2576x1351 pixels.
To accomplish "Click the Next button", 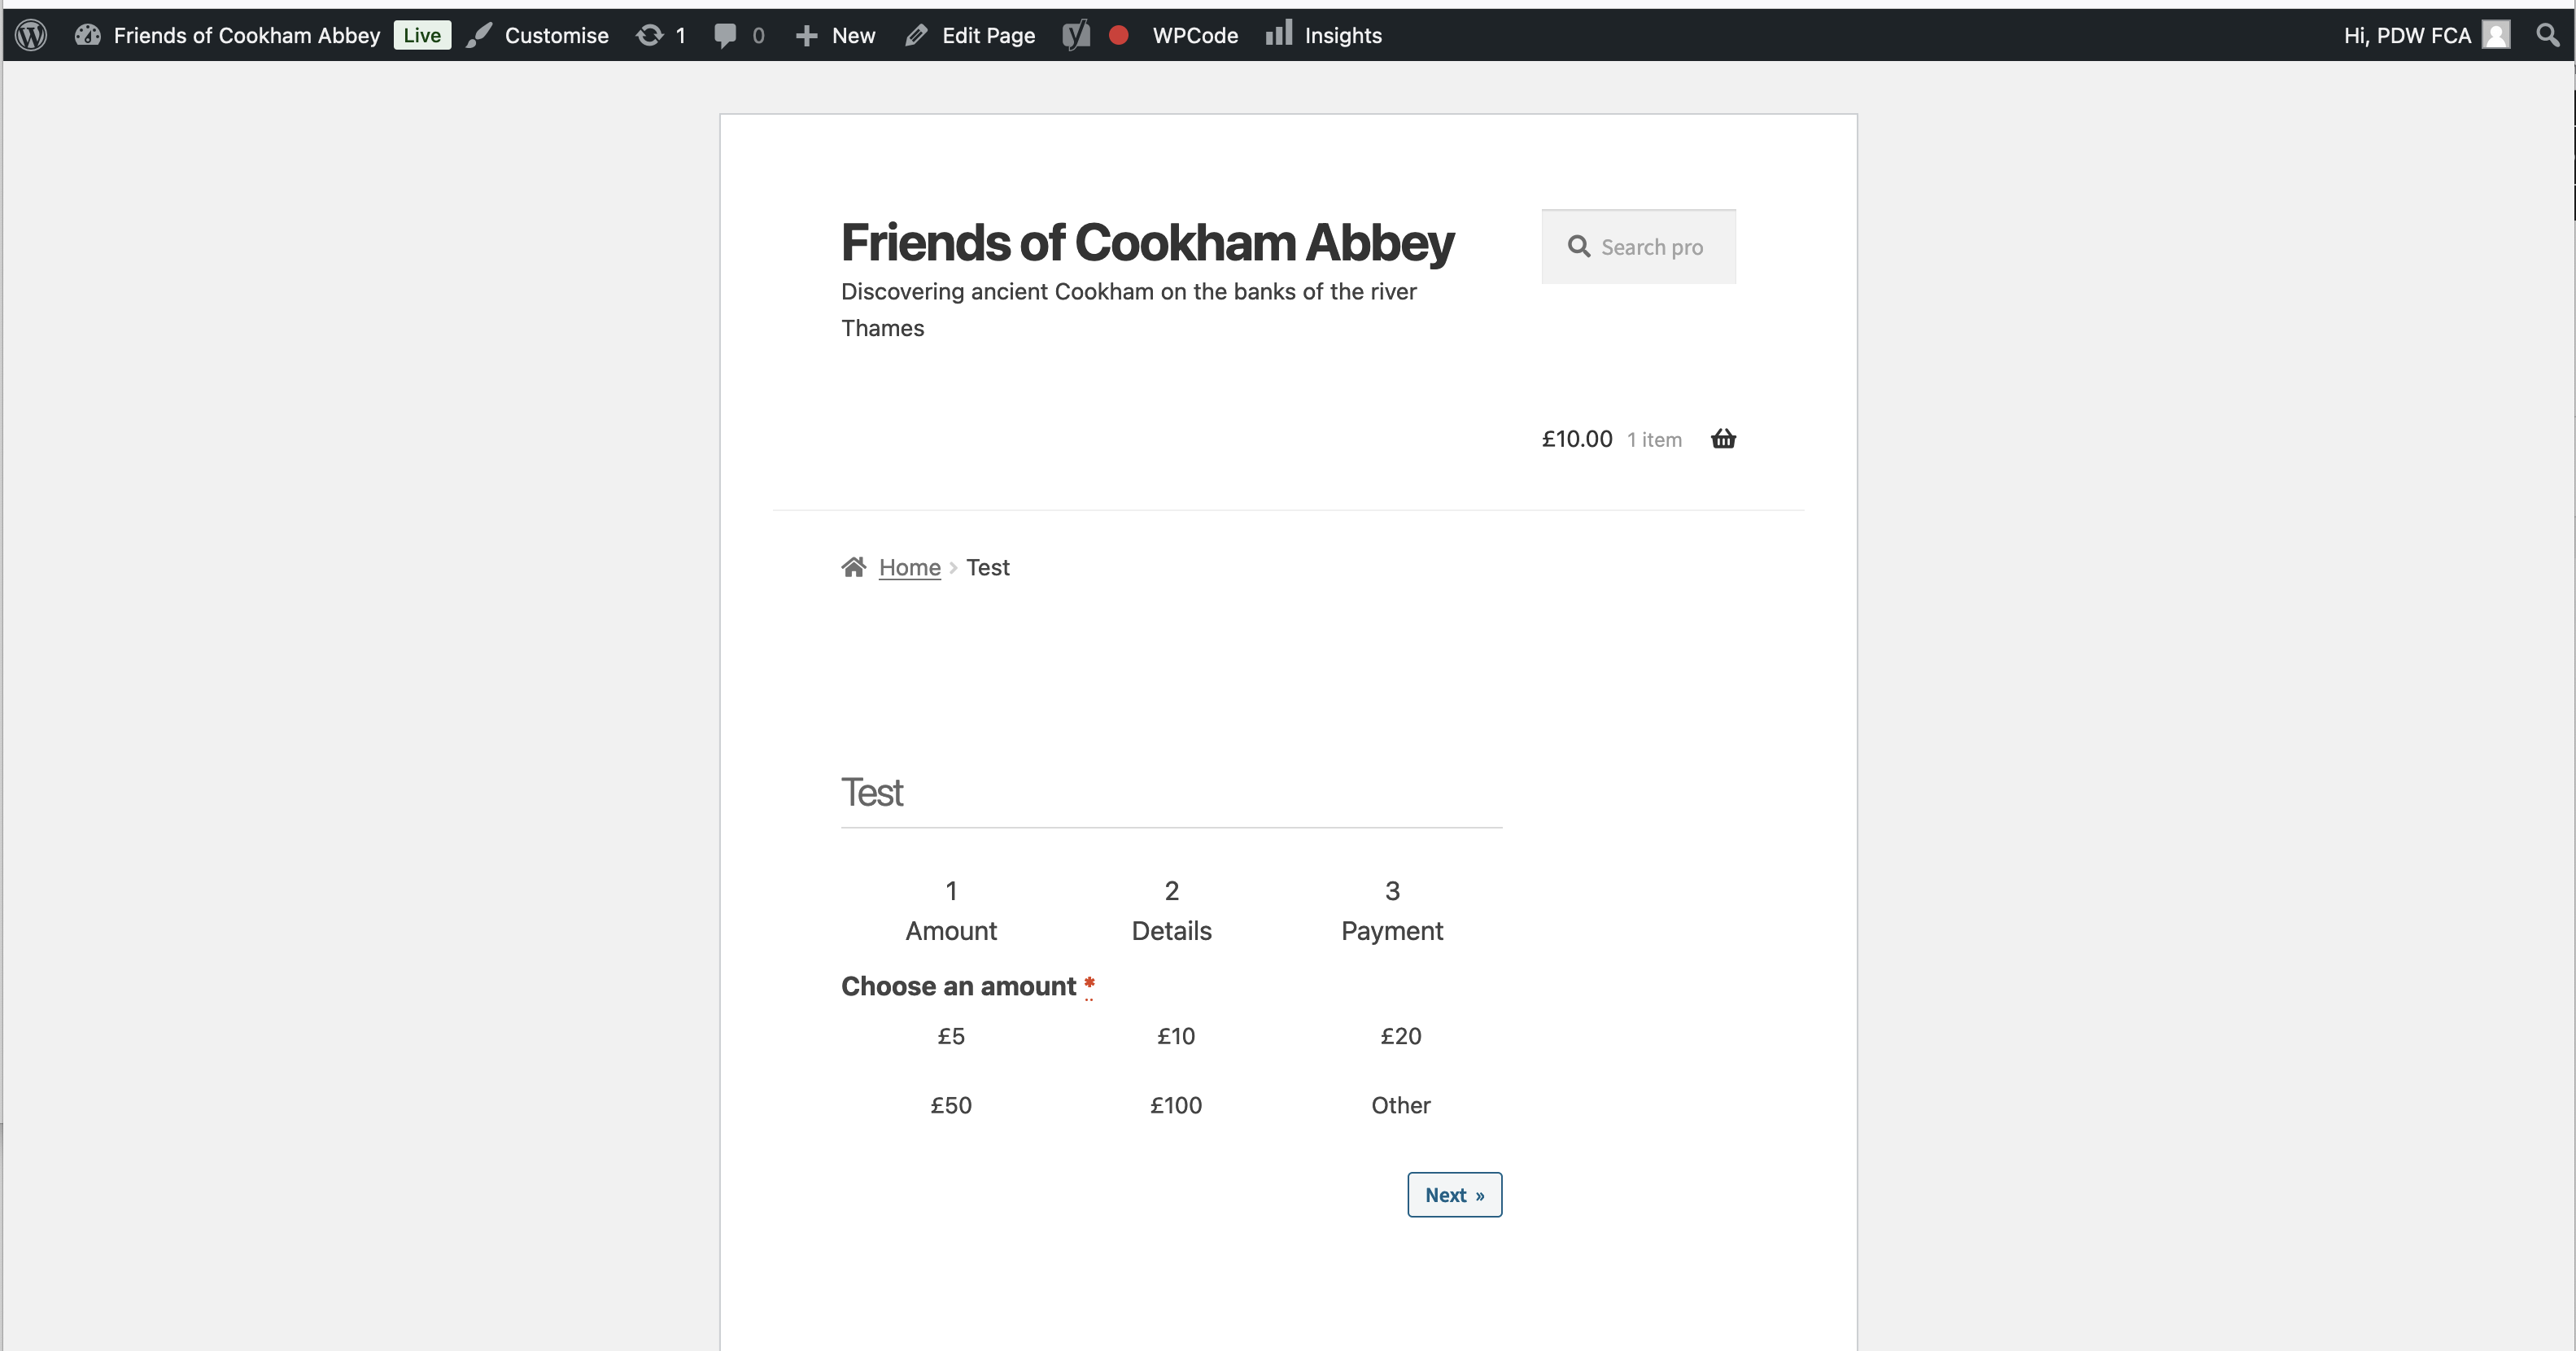I will coord(1454,1194).
